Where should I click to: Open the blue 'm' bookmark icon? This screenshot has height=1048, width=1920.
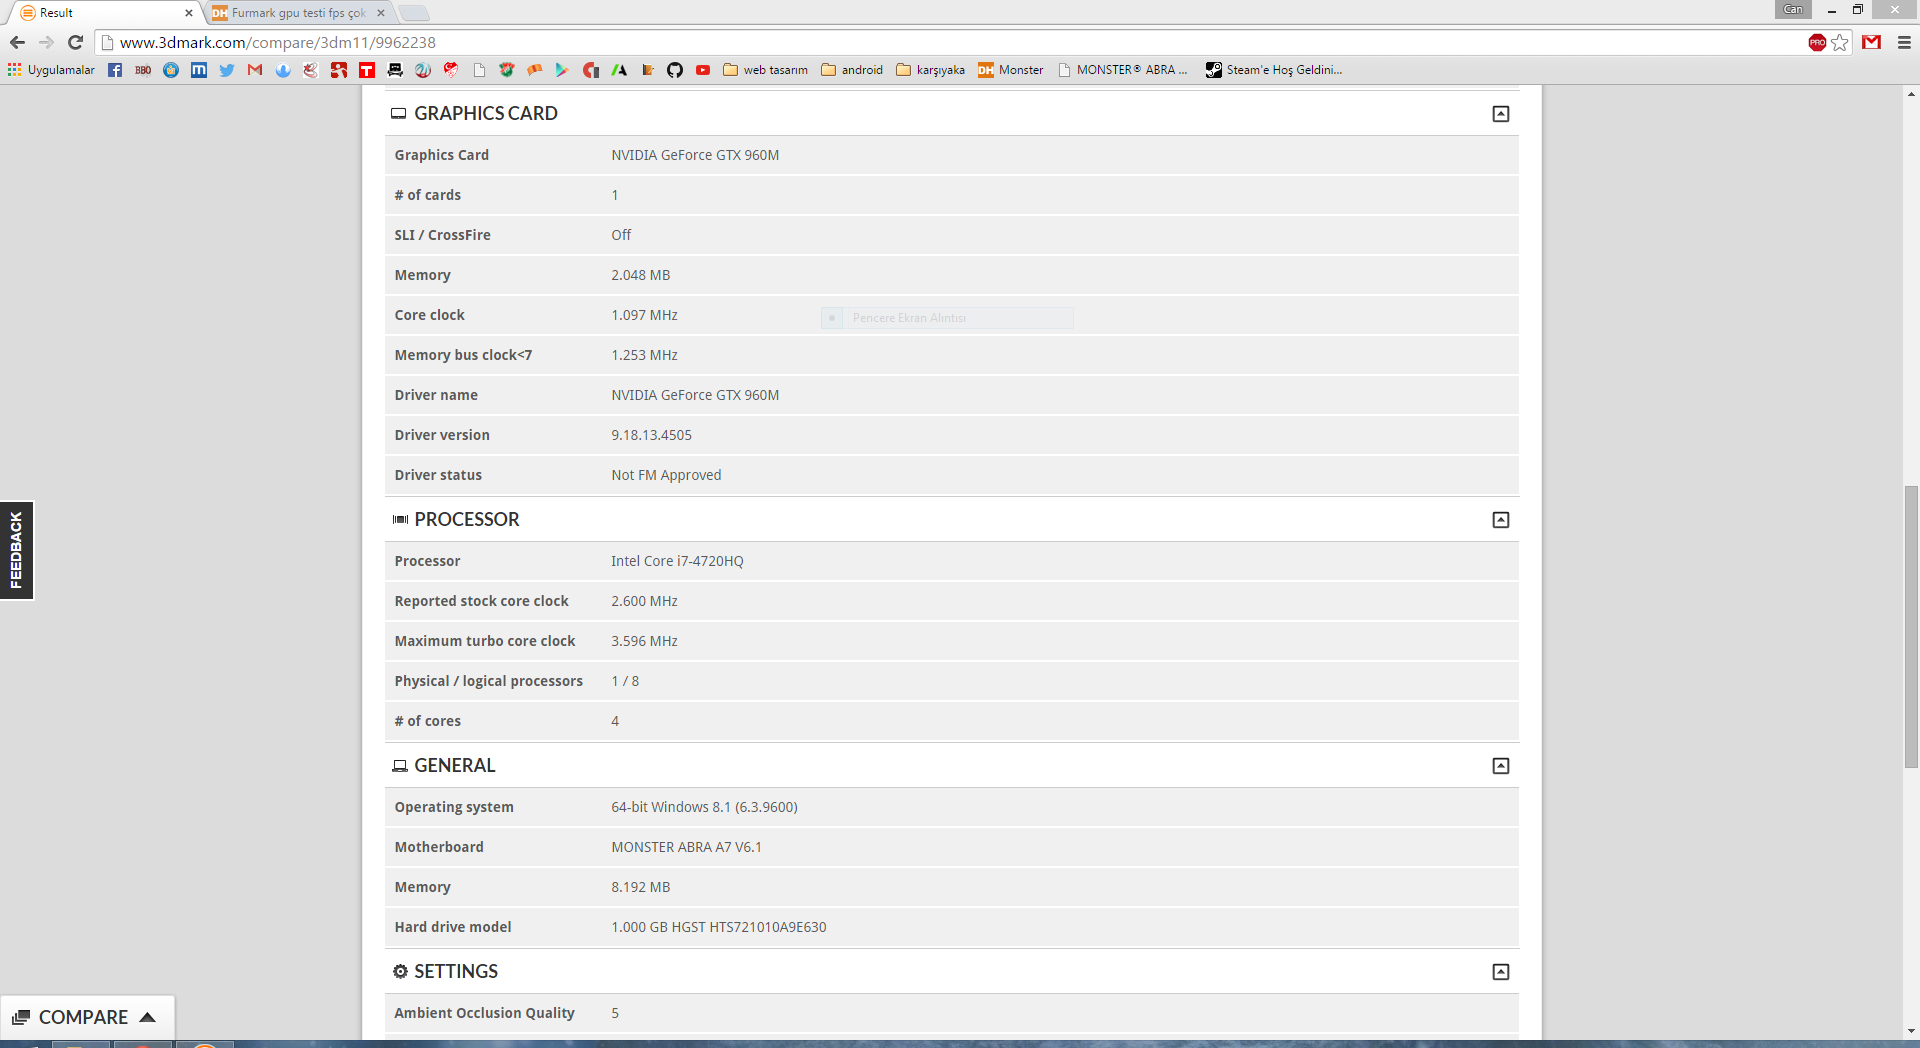pyautogui.click(x=199, y=70)
